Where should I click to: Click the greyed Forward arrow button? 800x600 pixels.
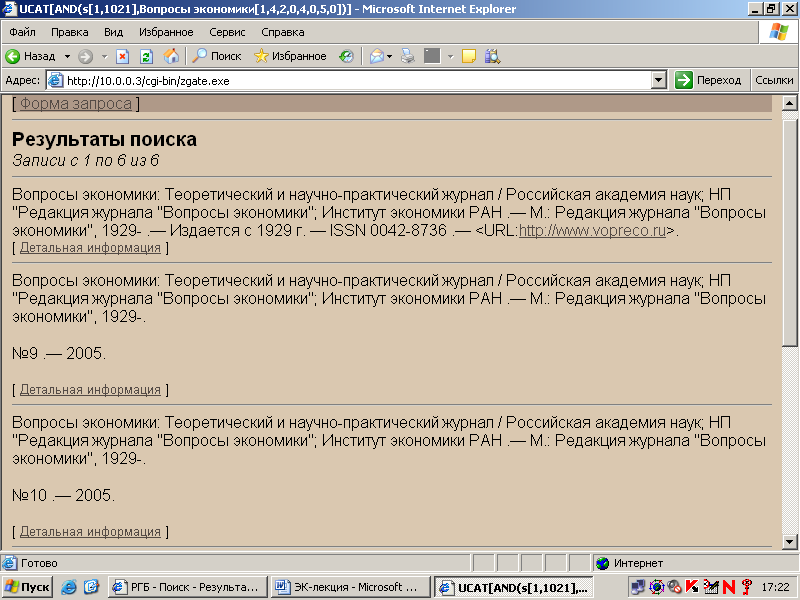[x=86, y=56]
